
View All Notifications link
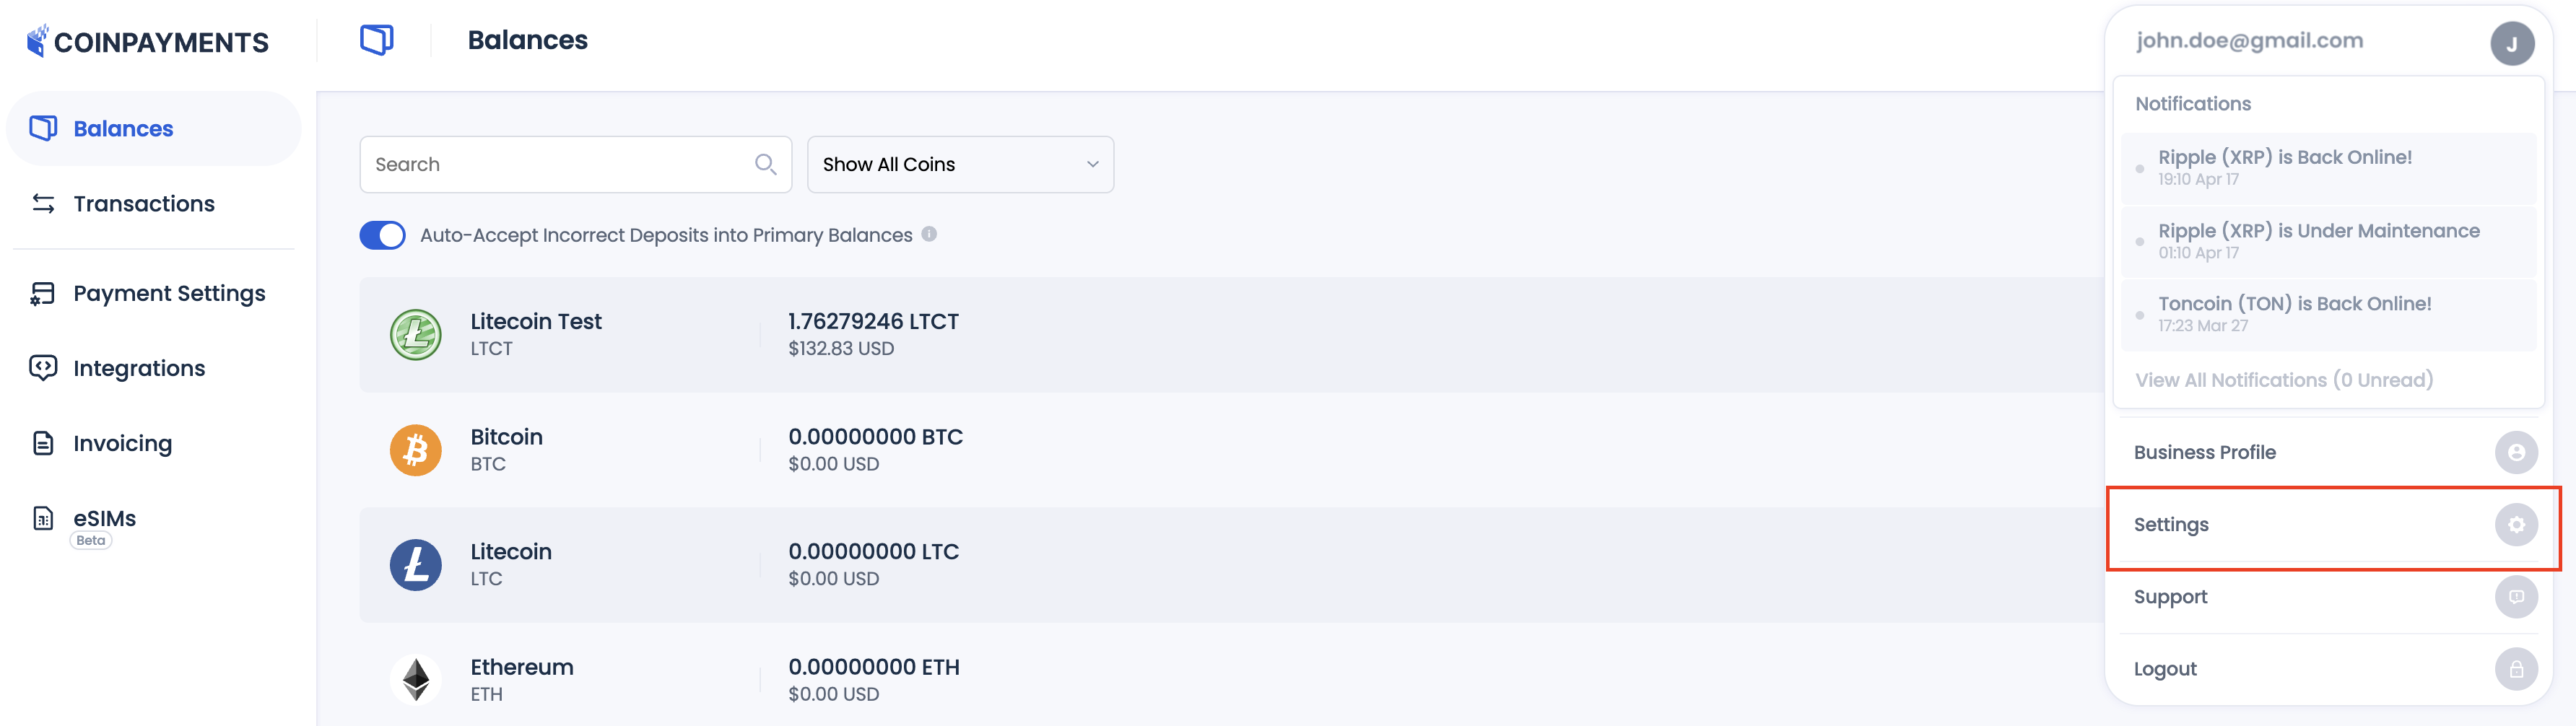point(2284,380)
